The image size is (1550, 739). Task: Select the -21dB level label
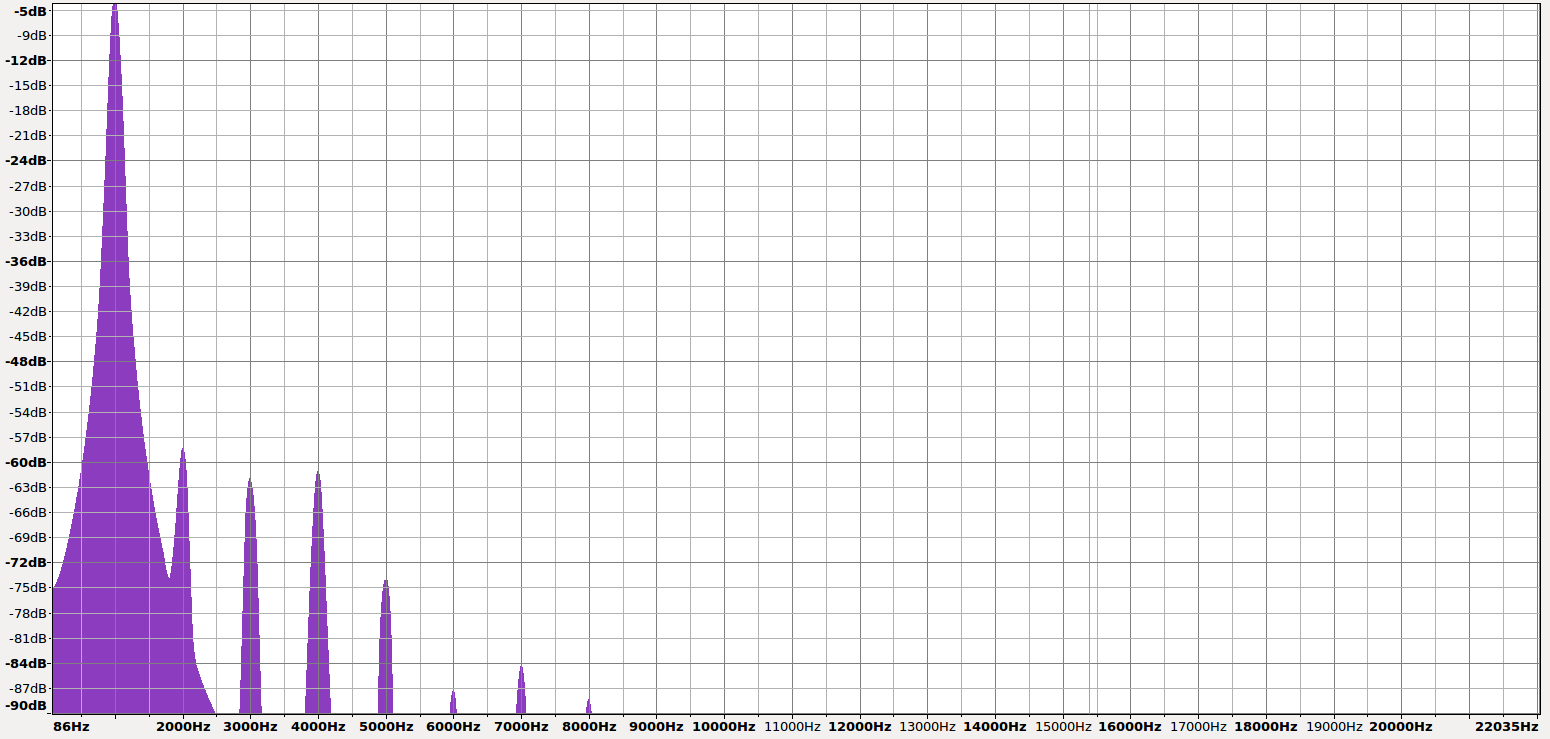tap(27, 135)
